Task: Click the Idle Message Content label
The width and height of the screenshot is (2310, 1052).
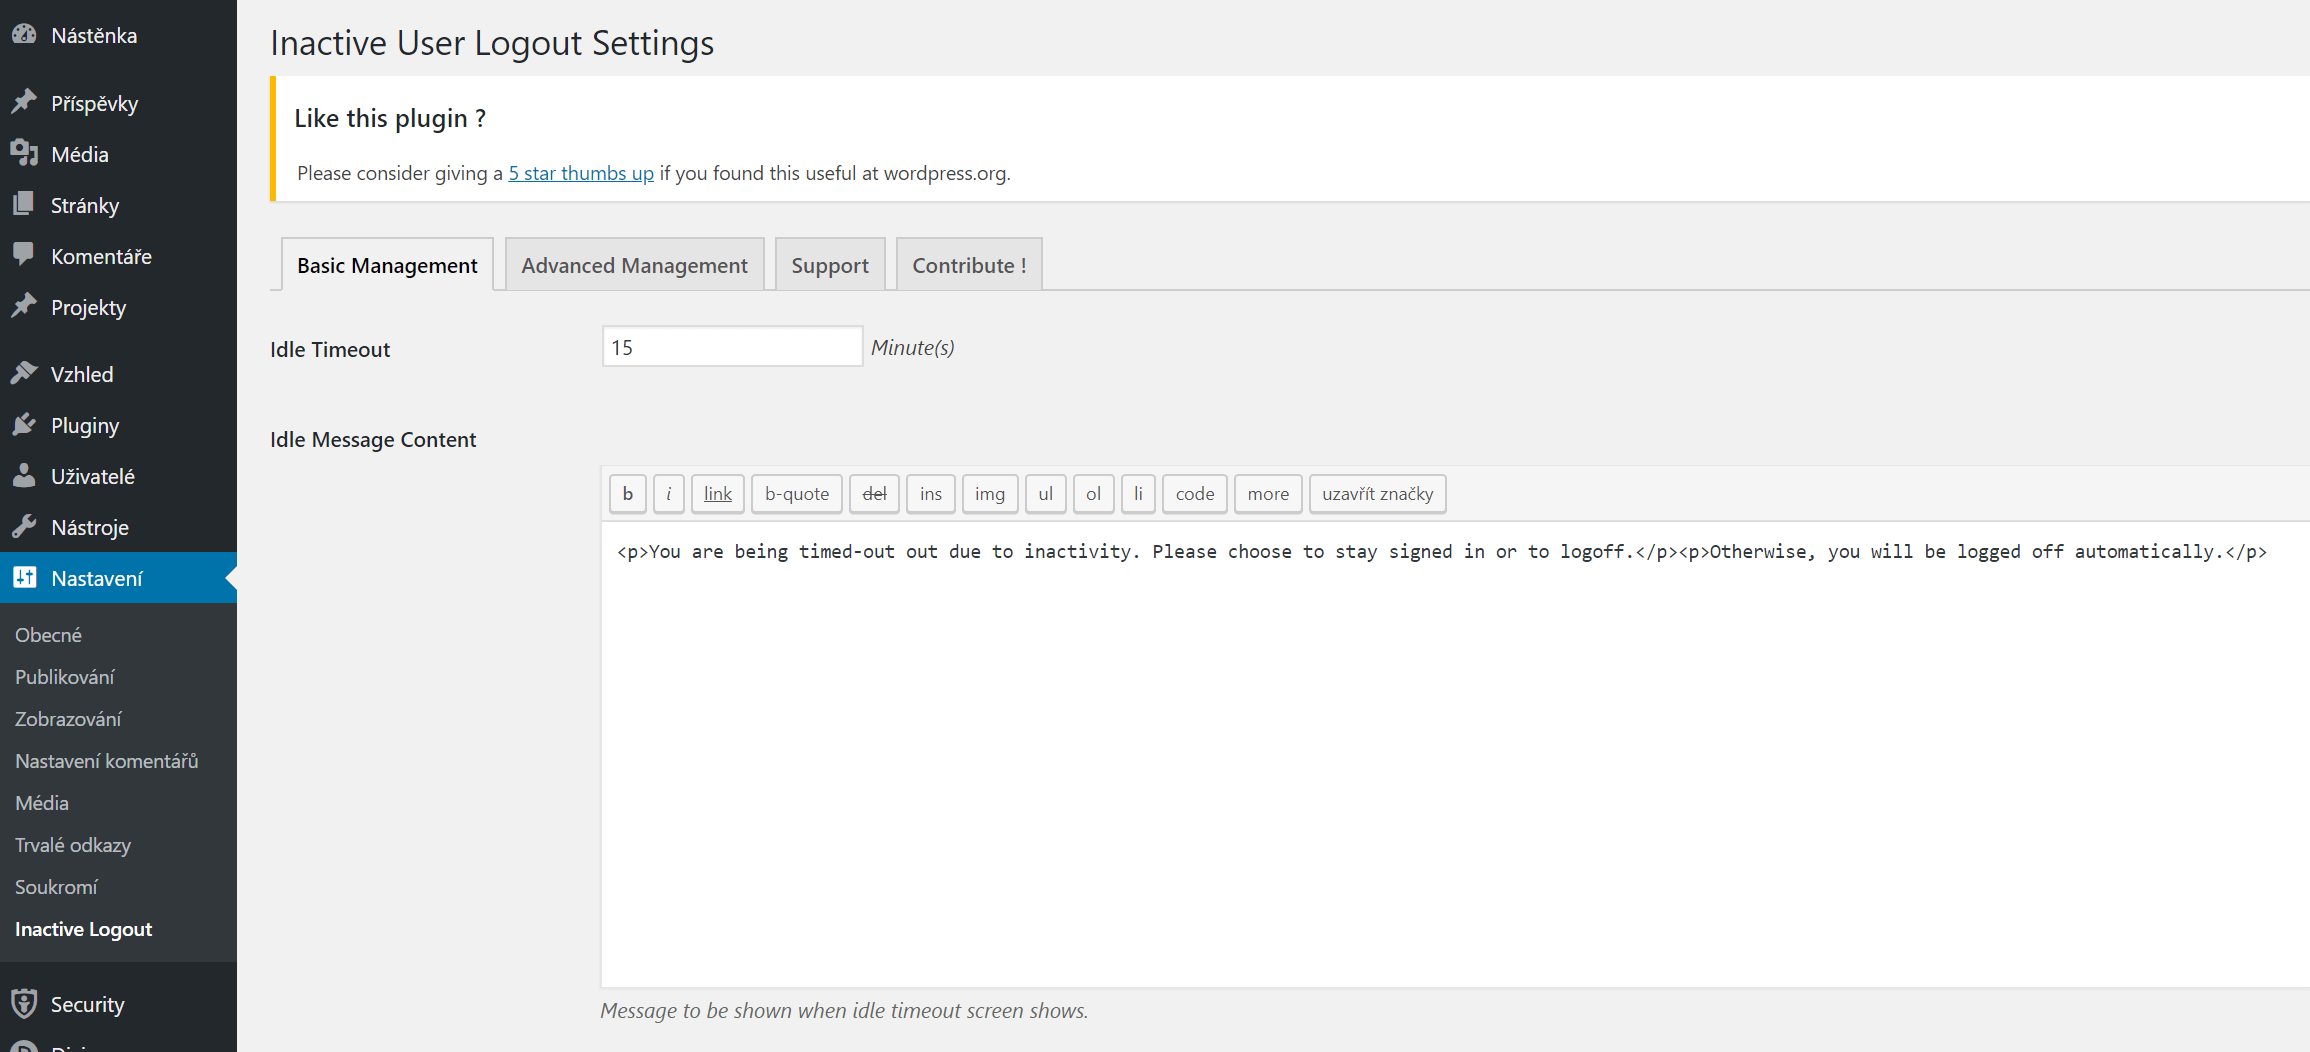Action: point(373,439)
